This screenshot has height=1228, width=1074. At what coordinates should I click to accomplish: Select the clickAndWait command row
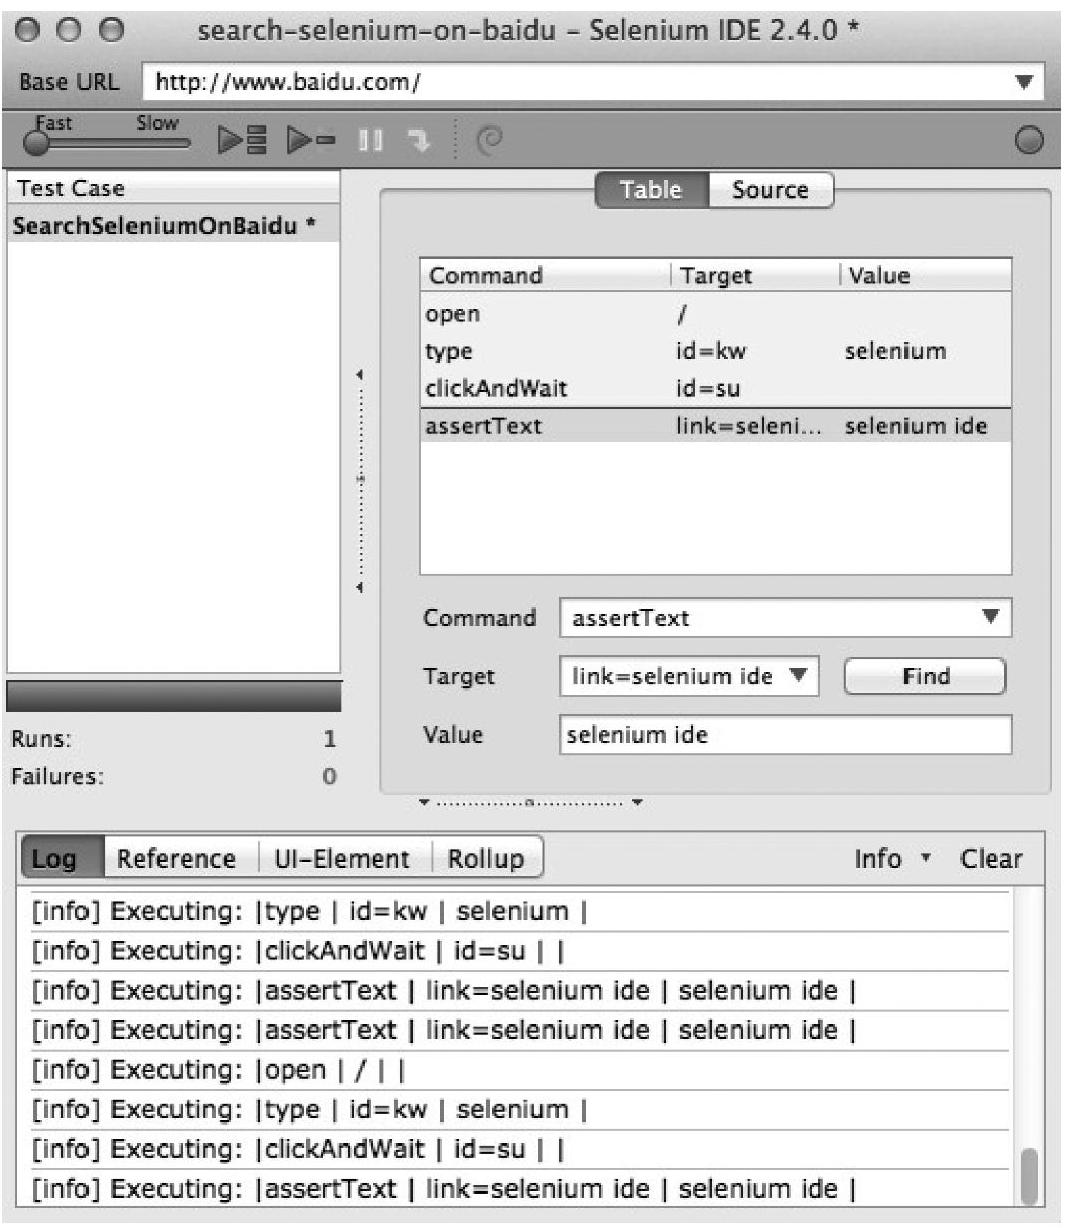coord(715,388)
